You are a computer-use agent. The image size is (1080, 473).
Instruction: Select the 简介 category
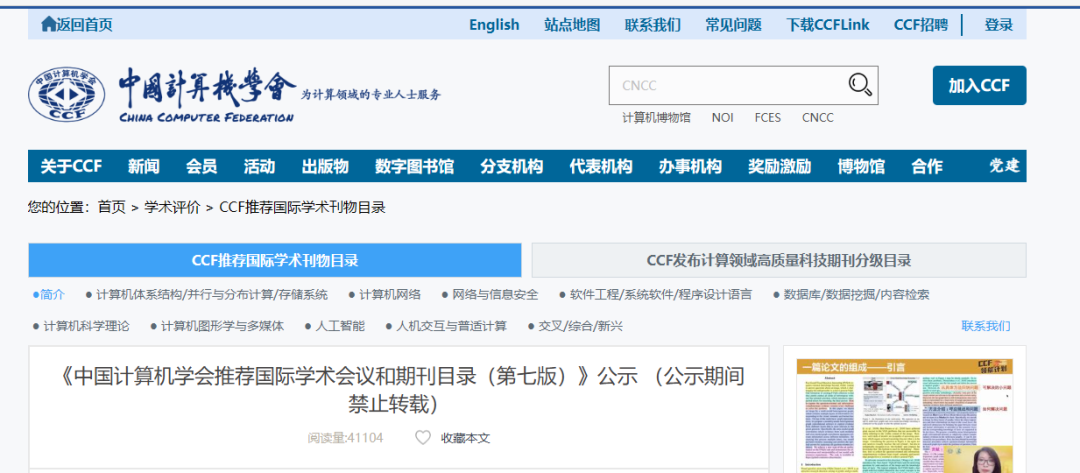point(49,295)
